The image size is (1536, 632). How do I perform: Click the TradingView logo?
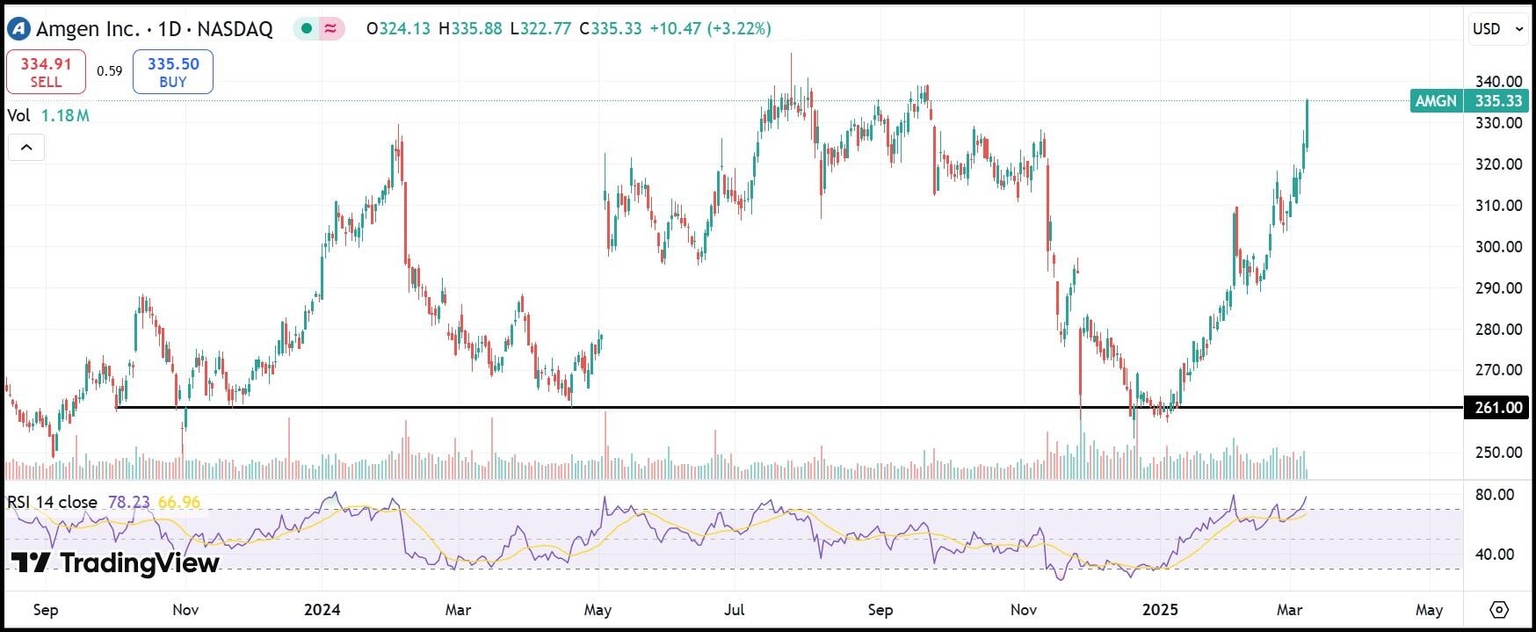coord(115,563)
